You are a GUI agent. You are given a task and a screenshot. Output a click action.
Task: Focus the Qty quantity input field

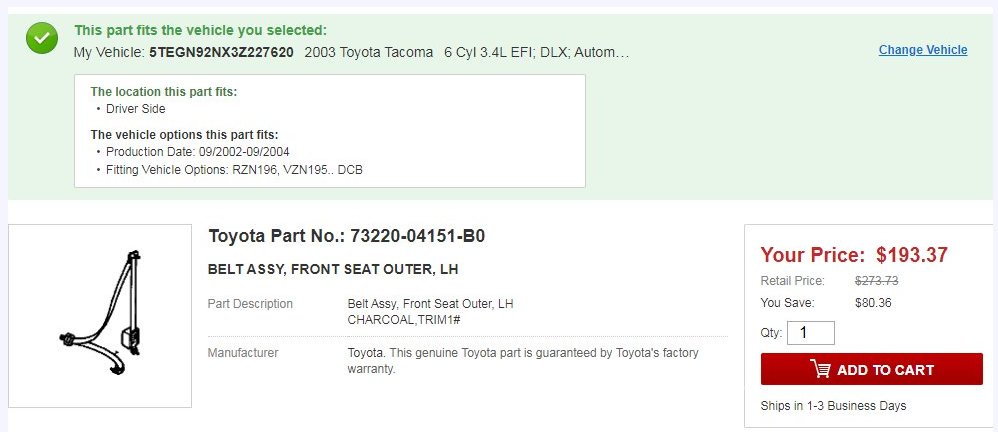click(x=810, y=333)
